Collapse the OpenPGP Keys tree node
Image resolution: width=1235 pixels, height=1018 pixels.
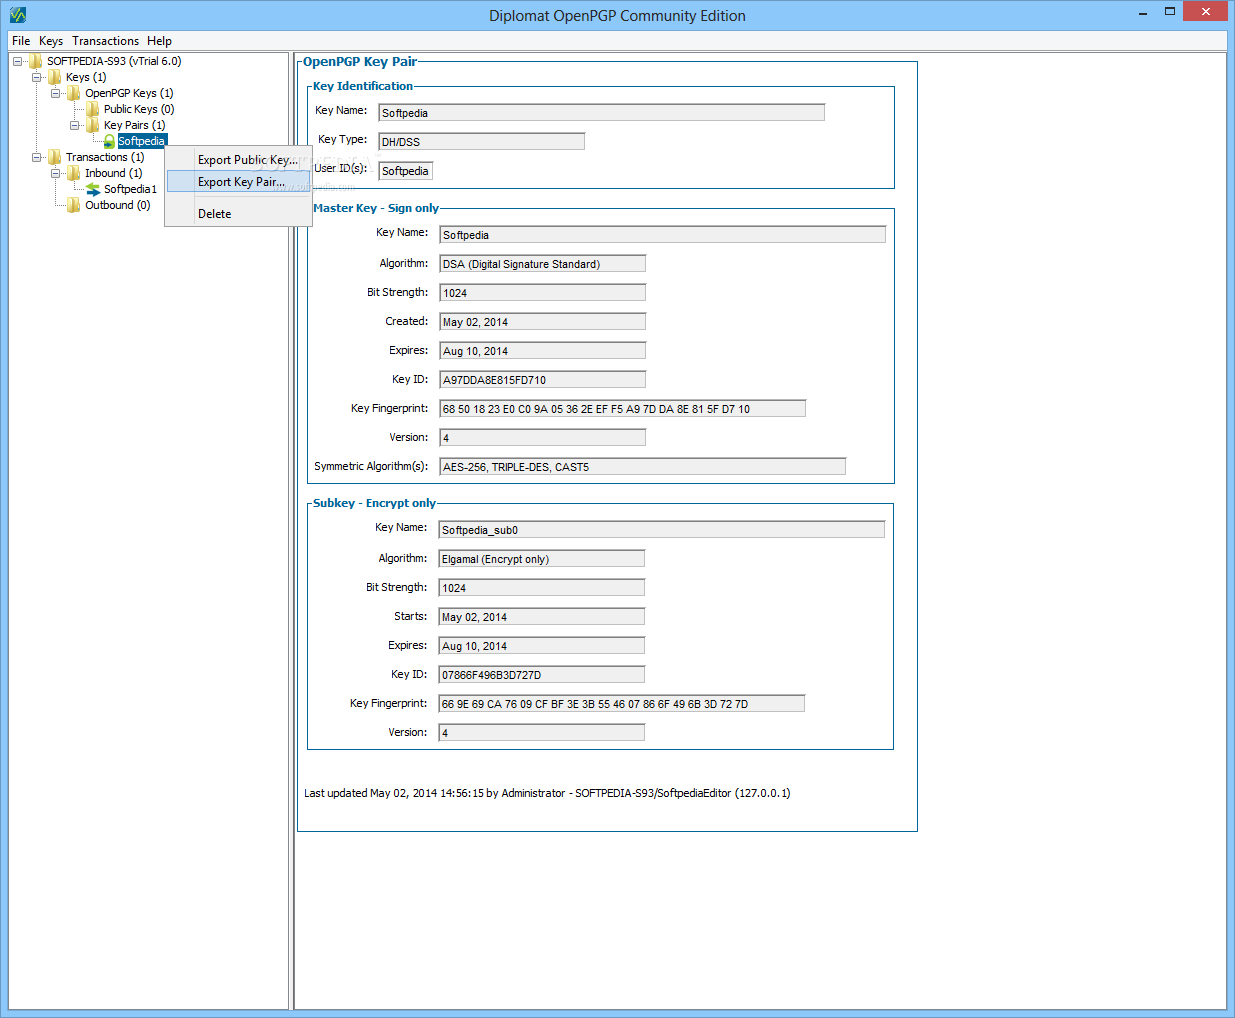point(55,93)
